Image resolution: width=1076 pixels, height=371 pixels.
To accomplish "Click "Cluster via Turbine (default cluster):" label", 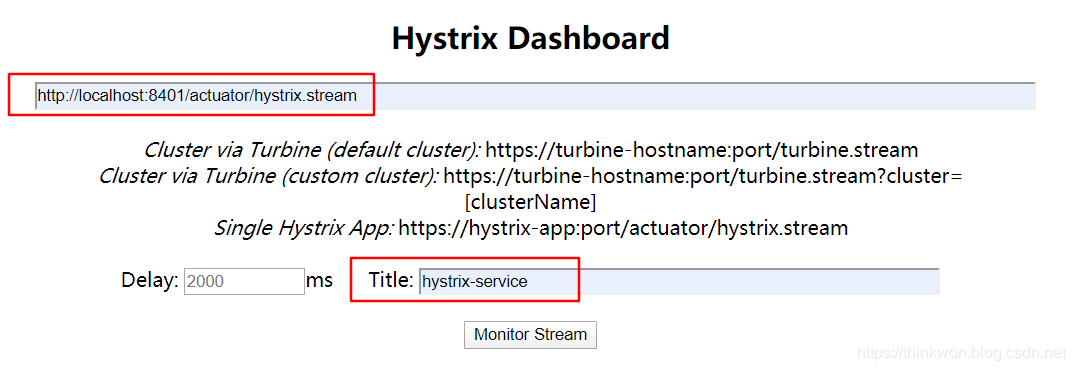I will [x=312, y=150].
